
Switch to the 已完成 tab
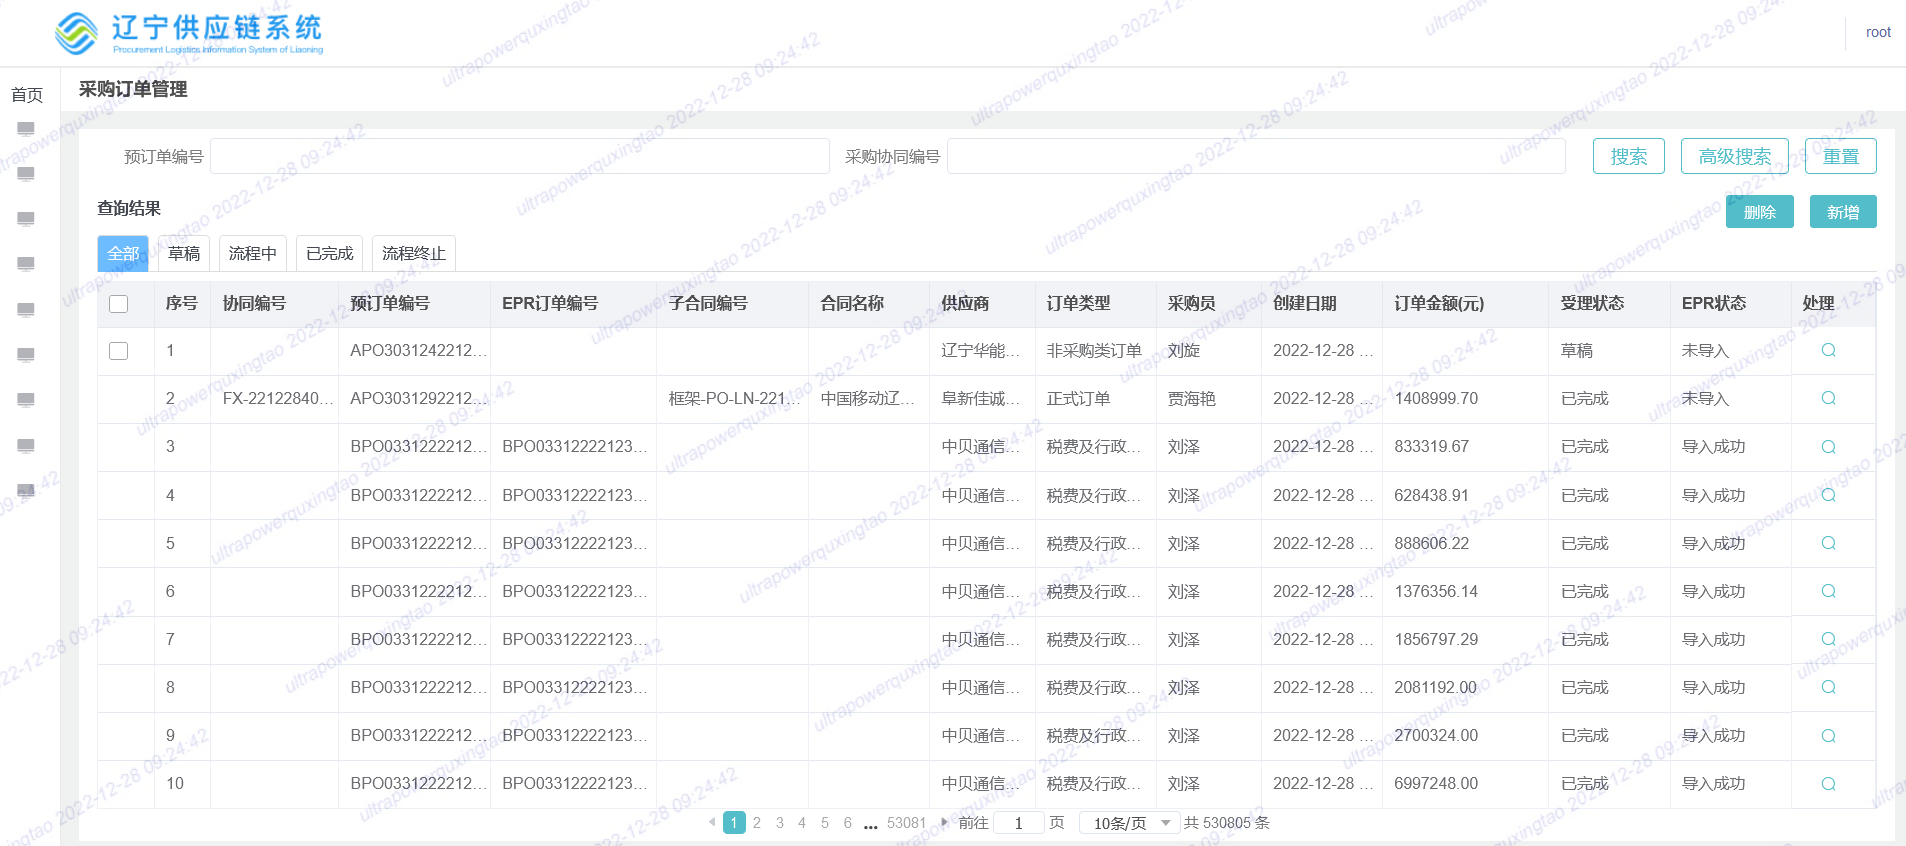tap(330, 254)
